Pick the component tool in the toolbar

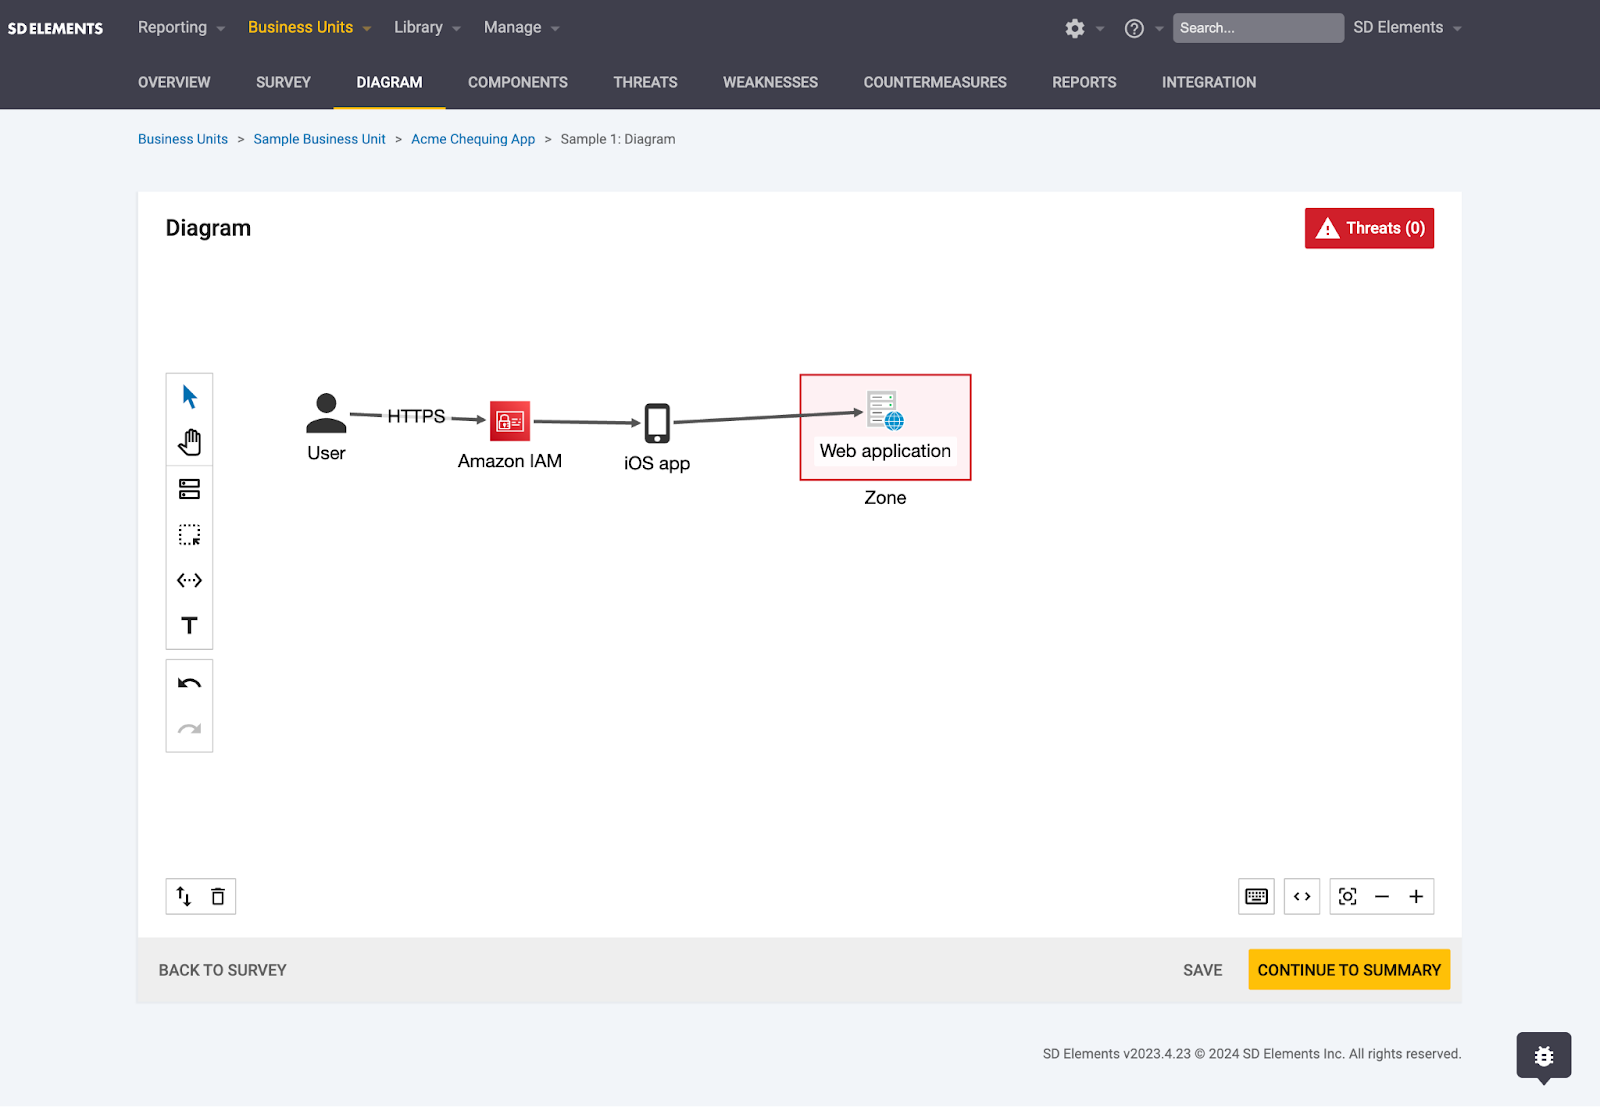189,489
